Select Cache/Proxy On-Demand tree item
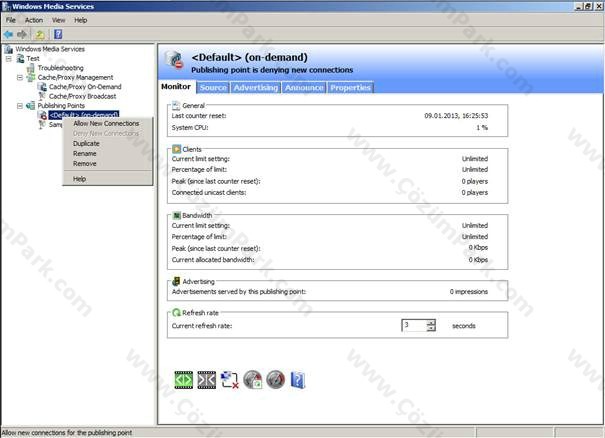The height and width of the screenshot is (438, 605). [85, 87]
